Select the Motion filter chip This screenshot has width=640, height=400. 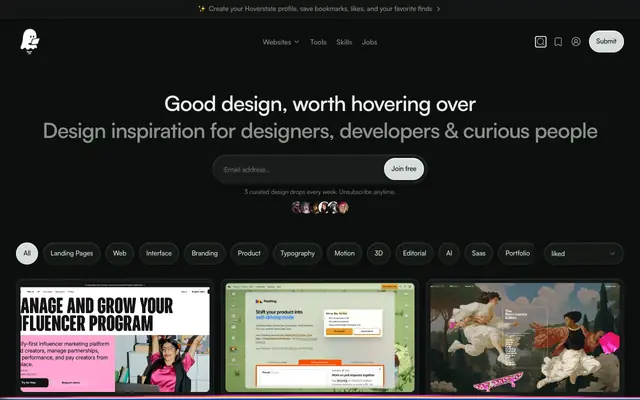click(x=344, y=253)
